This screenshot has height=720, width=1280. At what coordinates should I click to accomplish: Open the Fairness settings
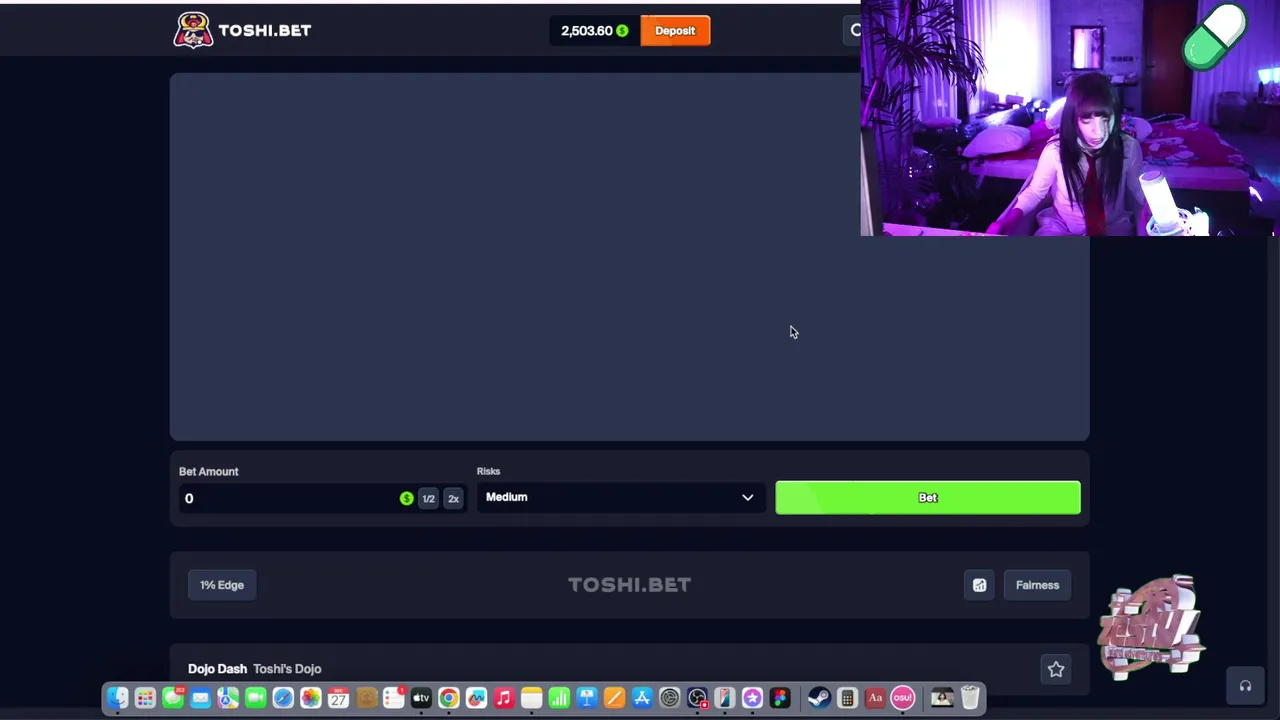tap(1037, 585)
